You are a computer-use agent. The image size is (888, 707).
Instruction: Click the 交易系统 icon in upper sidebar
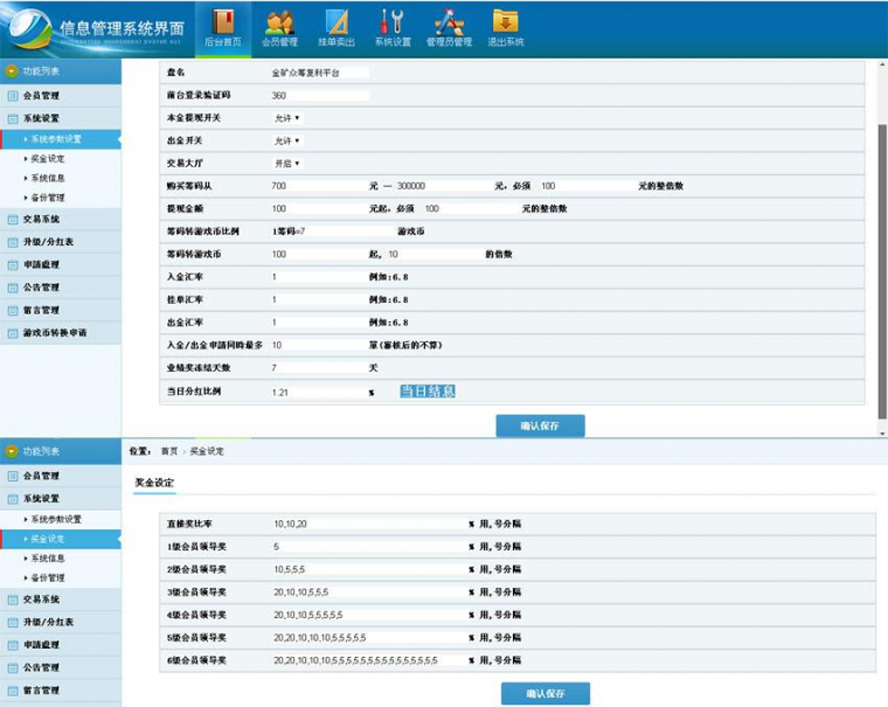tap(13, 219)
